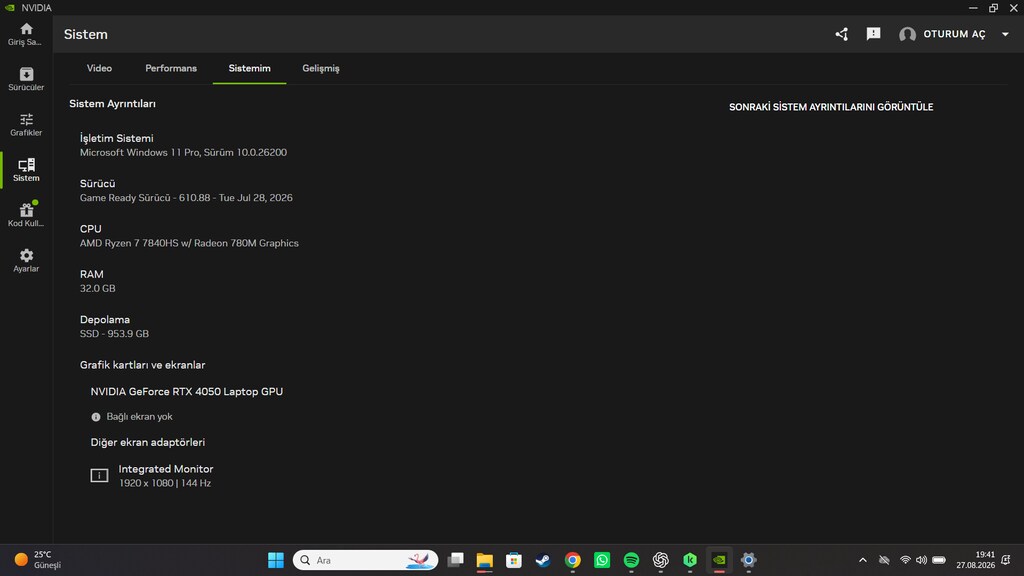
Task: Switch to the Performans tab
Action: pos(171,68)
